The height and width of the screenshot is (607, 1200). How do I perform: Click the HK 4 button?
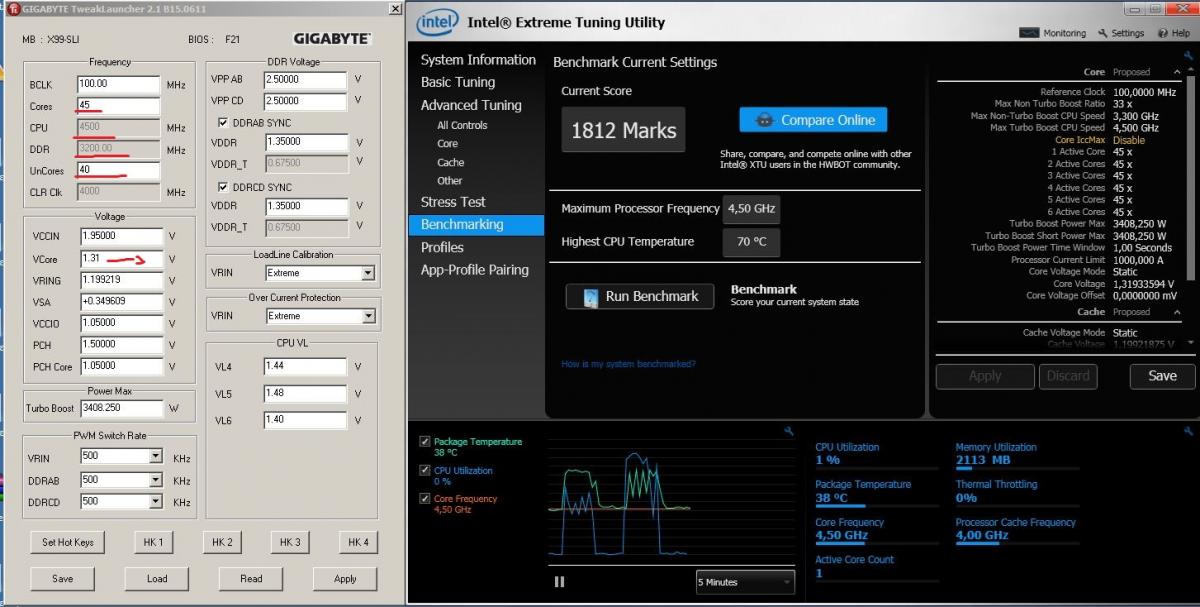click(357, 542)
